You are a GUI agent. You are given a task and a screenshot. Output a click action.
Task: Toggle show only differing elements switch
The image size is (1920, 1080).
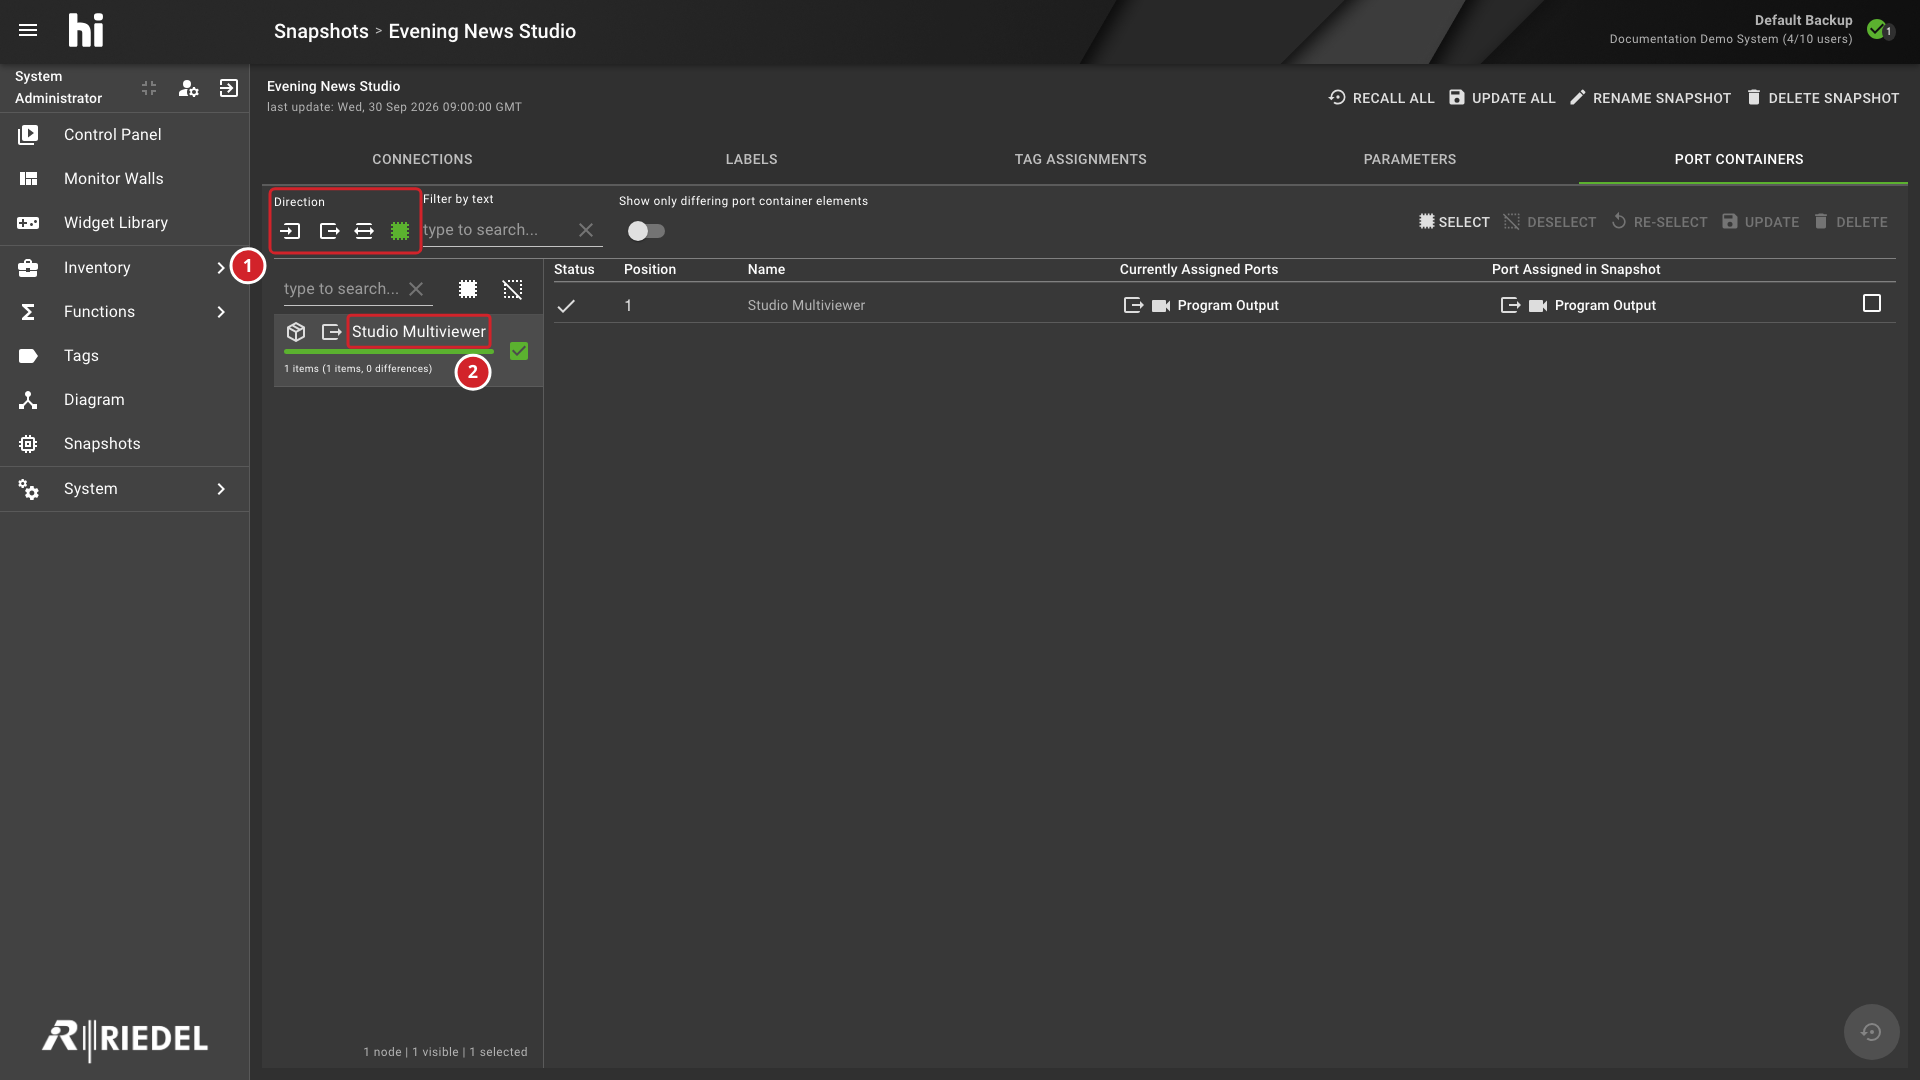pos(646,231)
